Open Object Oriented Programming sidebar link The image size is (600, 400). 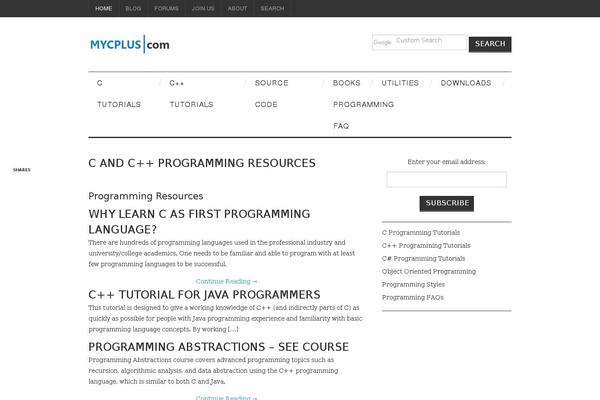point(429,271)
